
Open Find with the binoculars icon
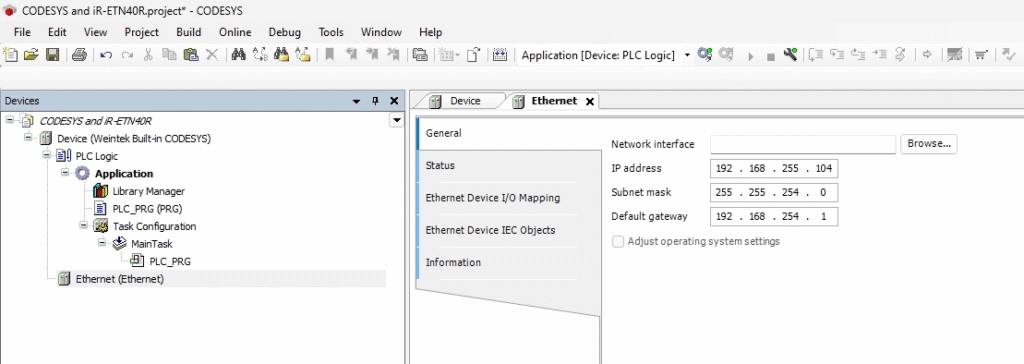click(x=239, y=56)
